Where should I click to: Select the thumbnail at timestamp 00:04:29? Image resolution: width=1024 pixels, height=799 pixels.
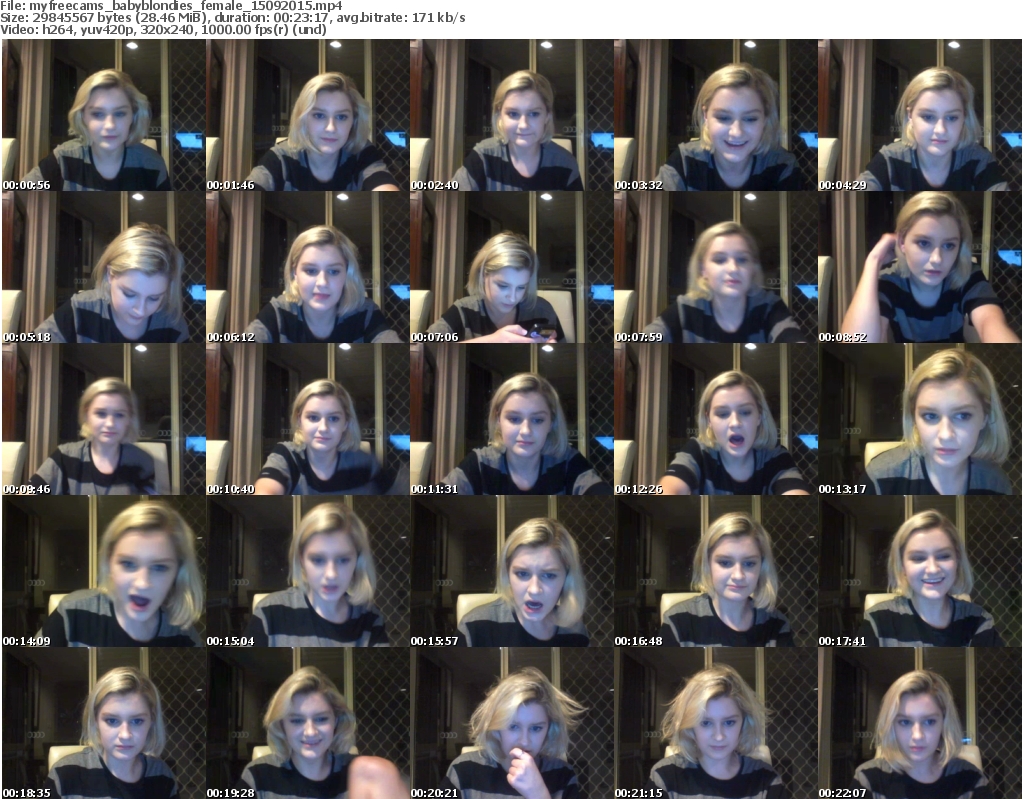[920, 115]
